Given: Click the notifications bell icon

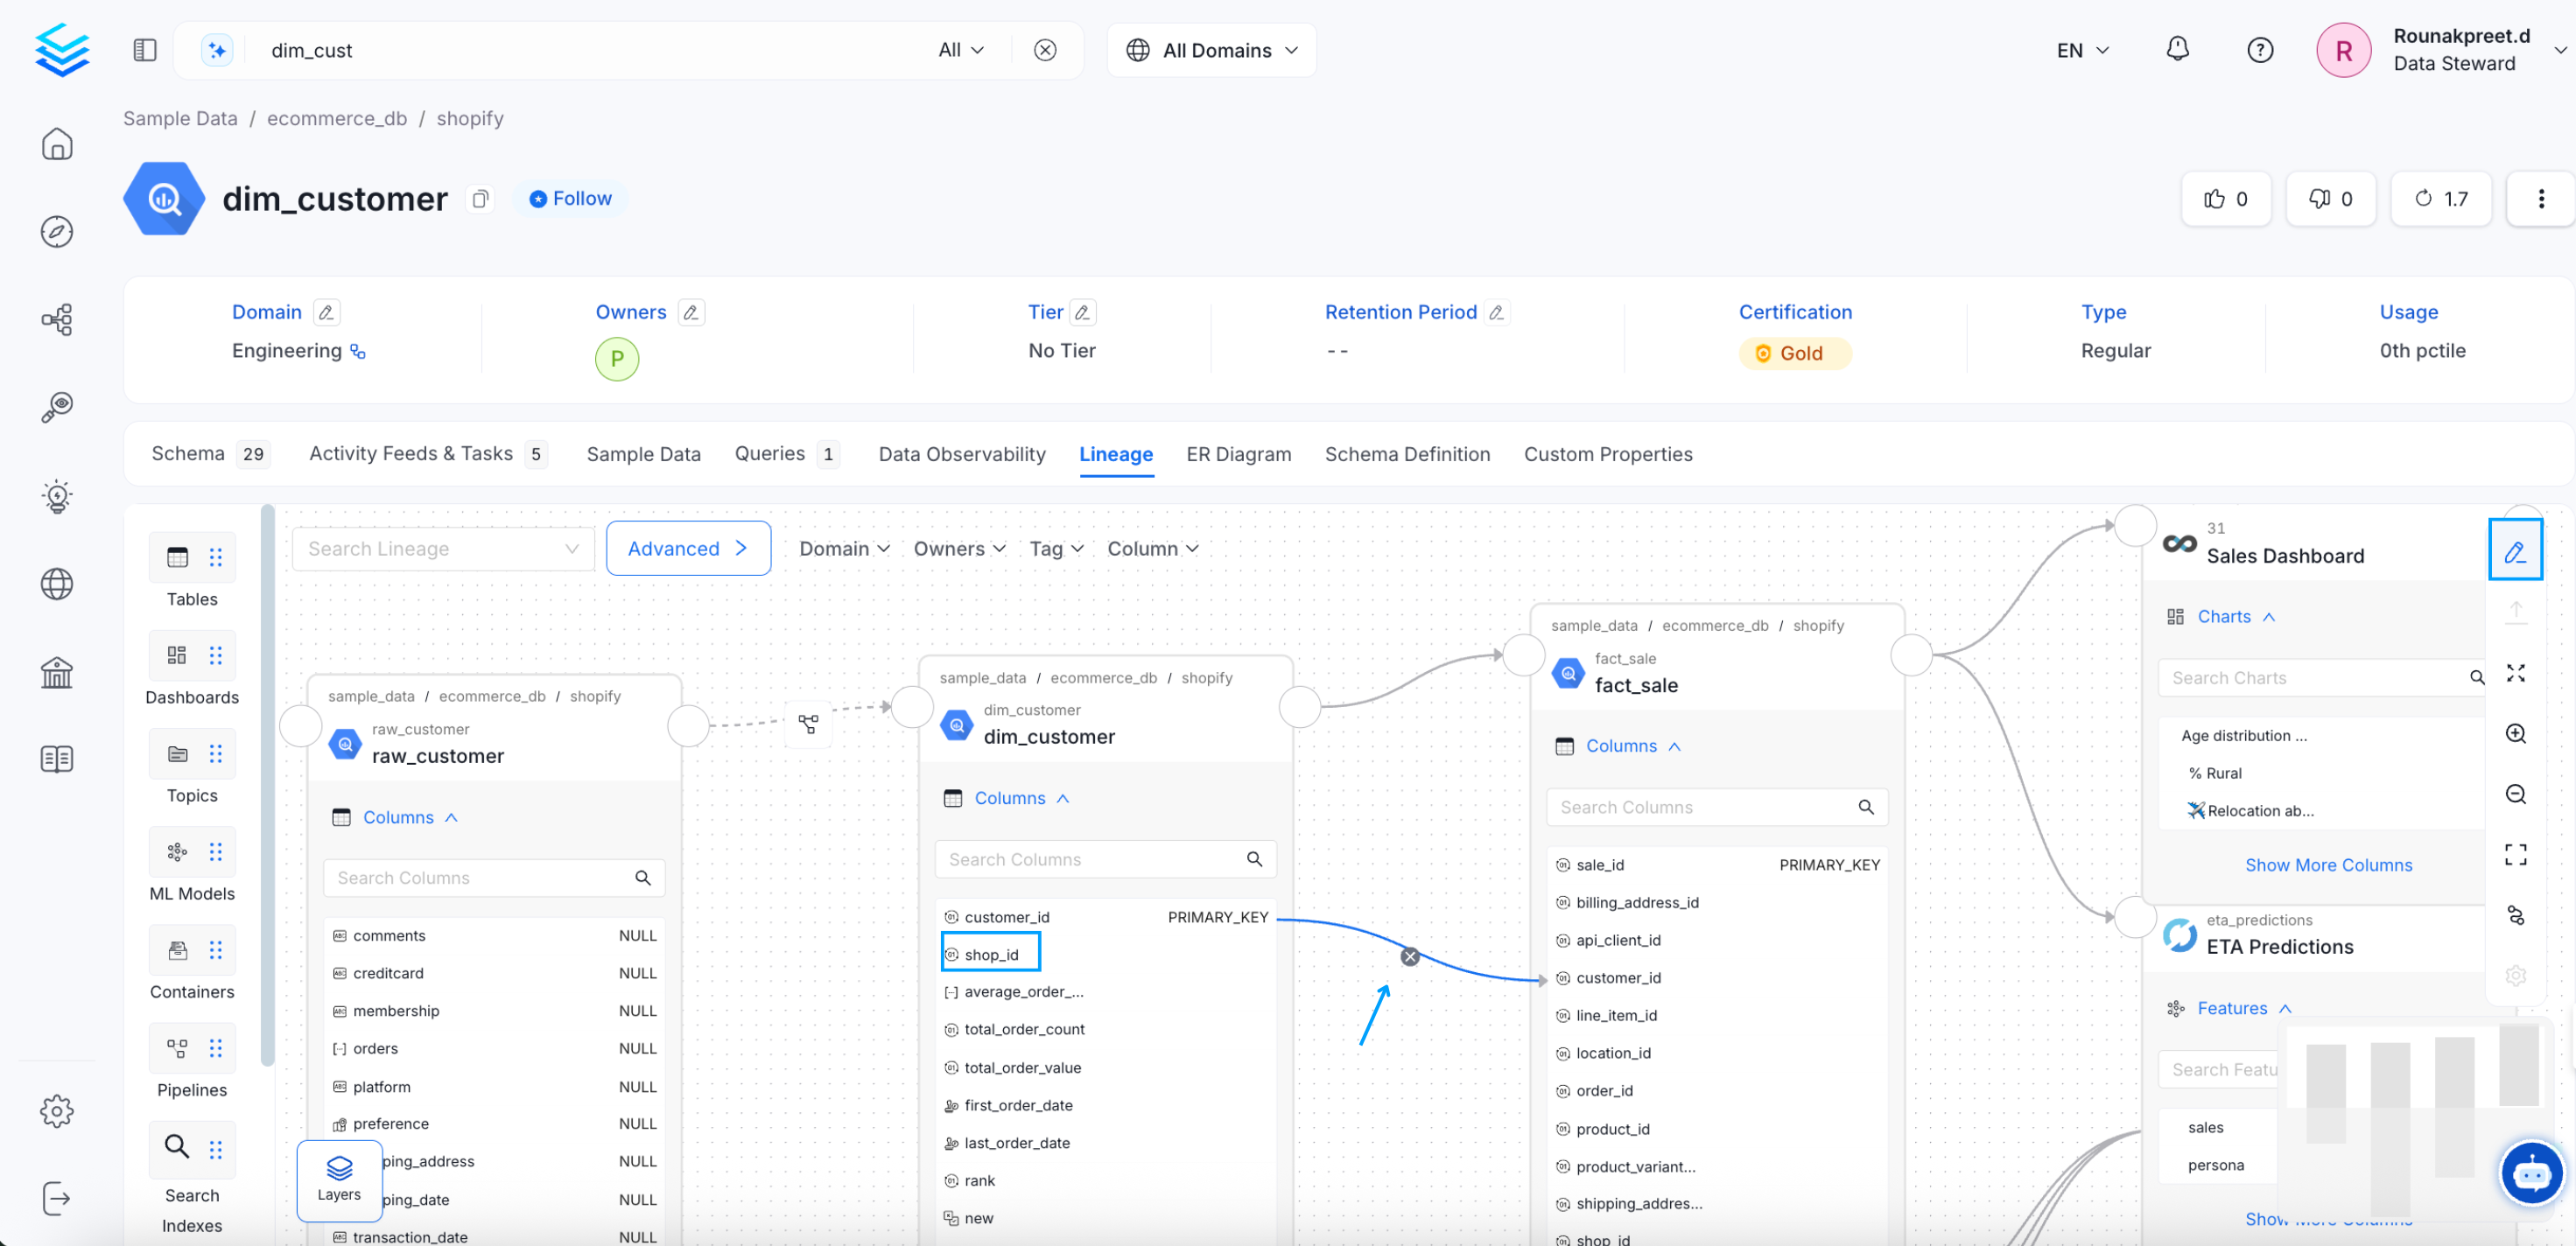Looking at the screenshot, I should (2177, 49).
